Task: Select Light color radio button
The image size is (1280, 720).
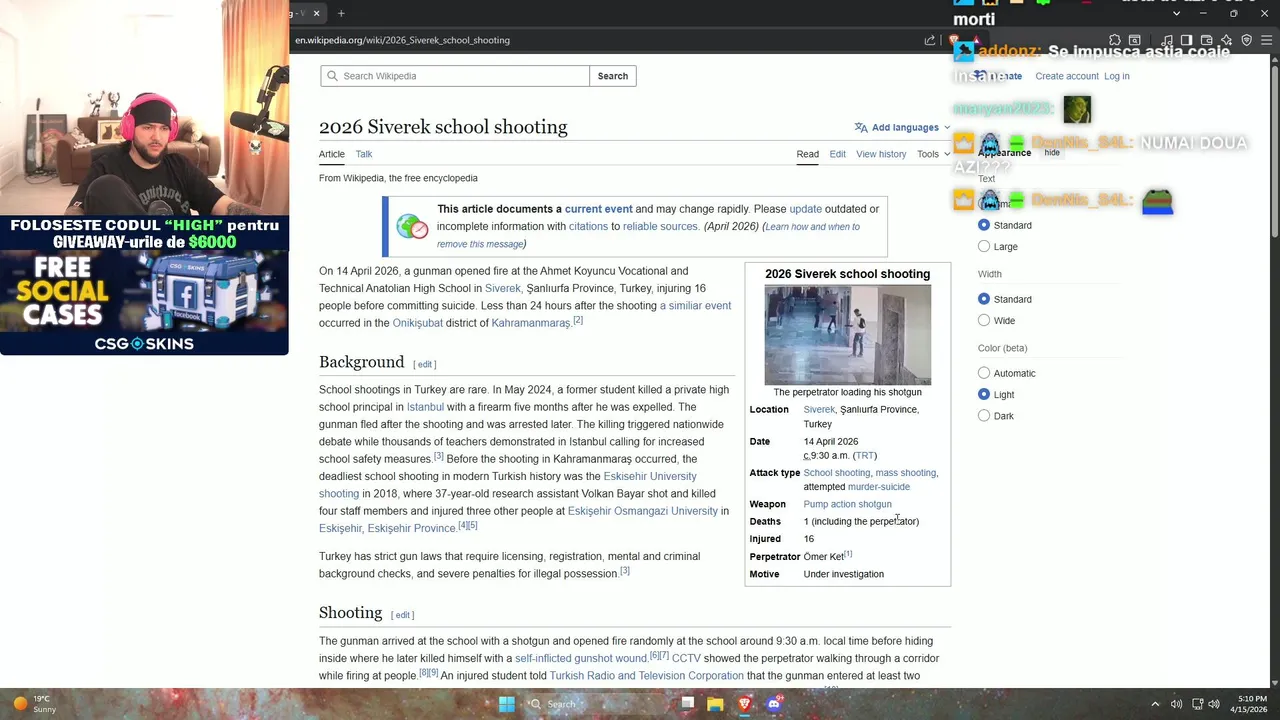Action: (x=984, y=394)
